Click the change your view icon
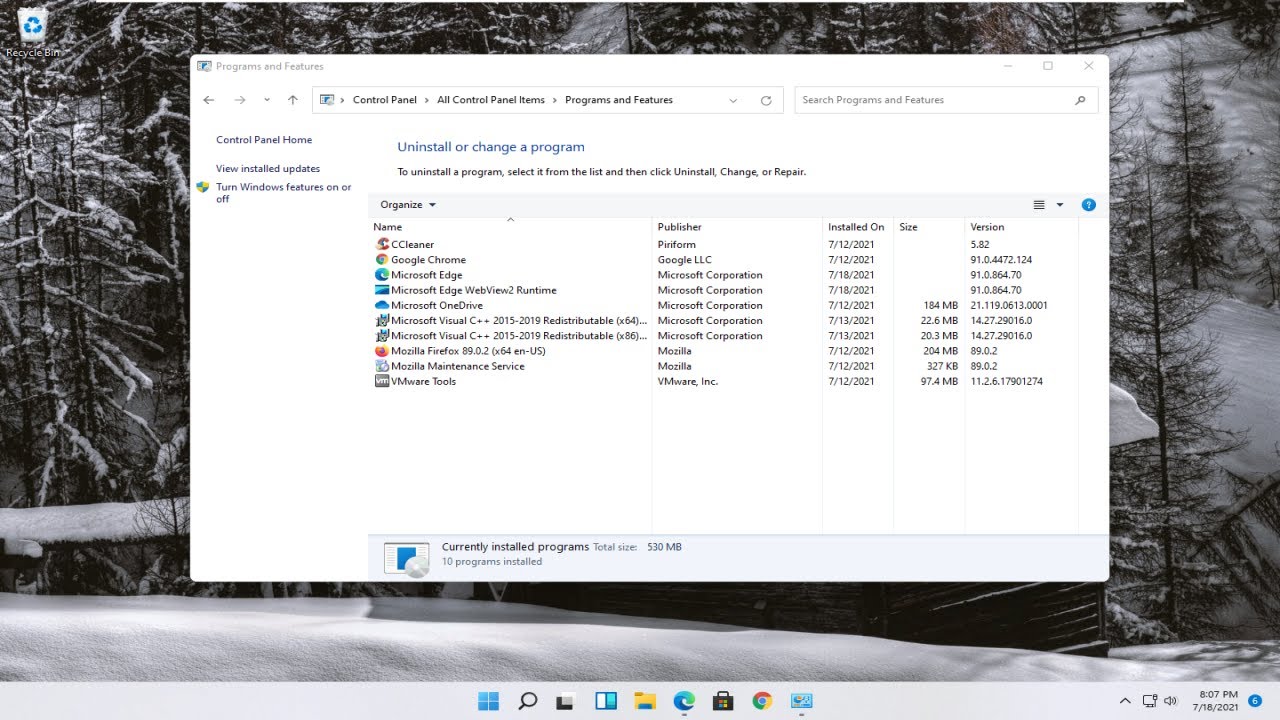This screenshot has width=1280, height=720. (1039, 205)
